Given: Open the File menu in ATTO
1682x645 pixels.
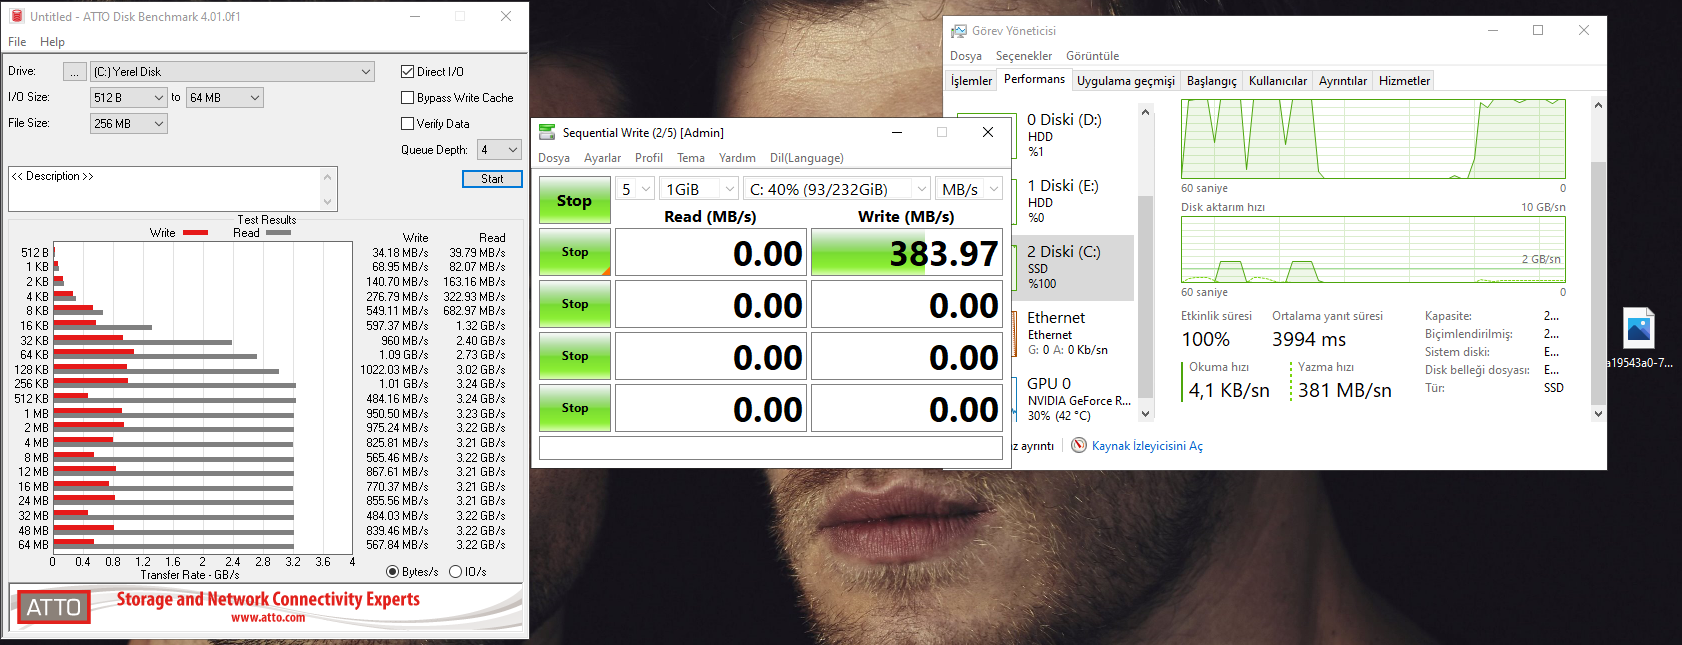Looking at the screenshot, I should (x=17, y=42).
